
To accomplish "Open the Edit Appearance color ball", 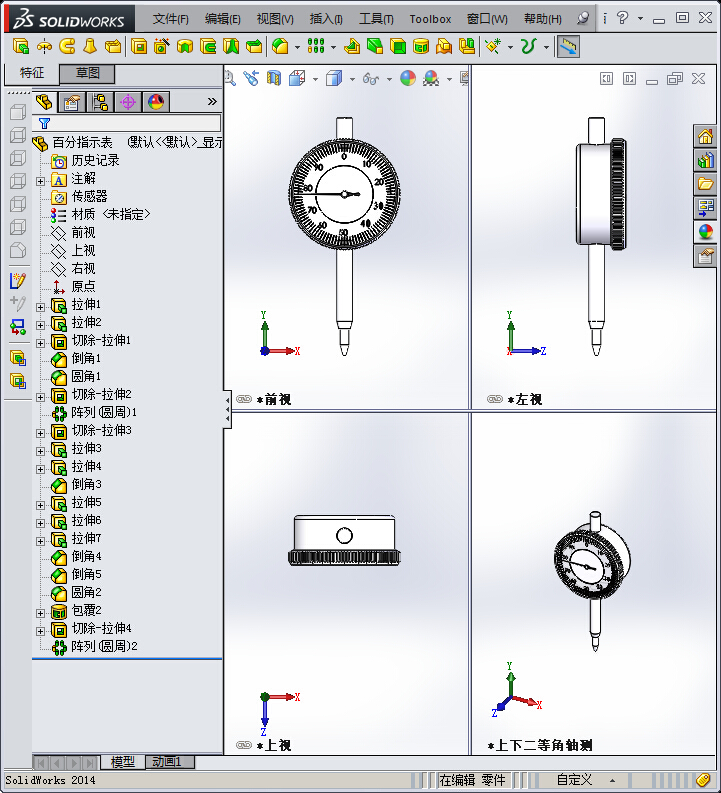I will point(408,78).
